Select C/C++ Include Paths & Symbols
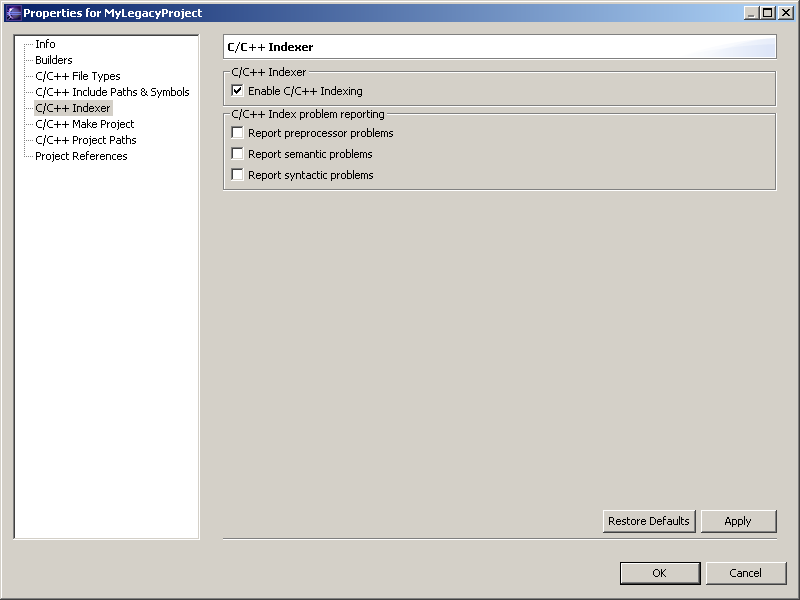Screen dimensions: 800x600 coord(111,92)
